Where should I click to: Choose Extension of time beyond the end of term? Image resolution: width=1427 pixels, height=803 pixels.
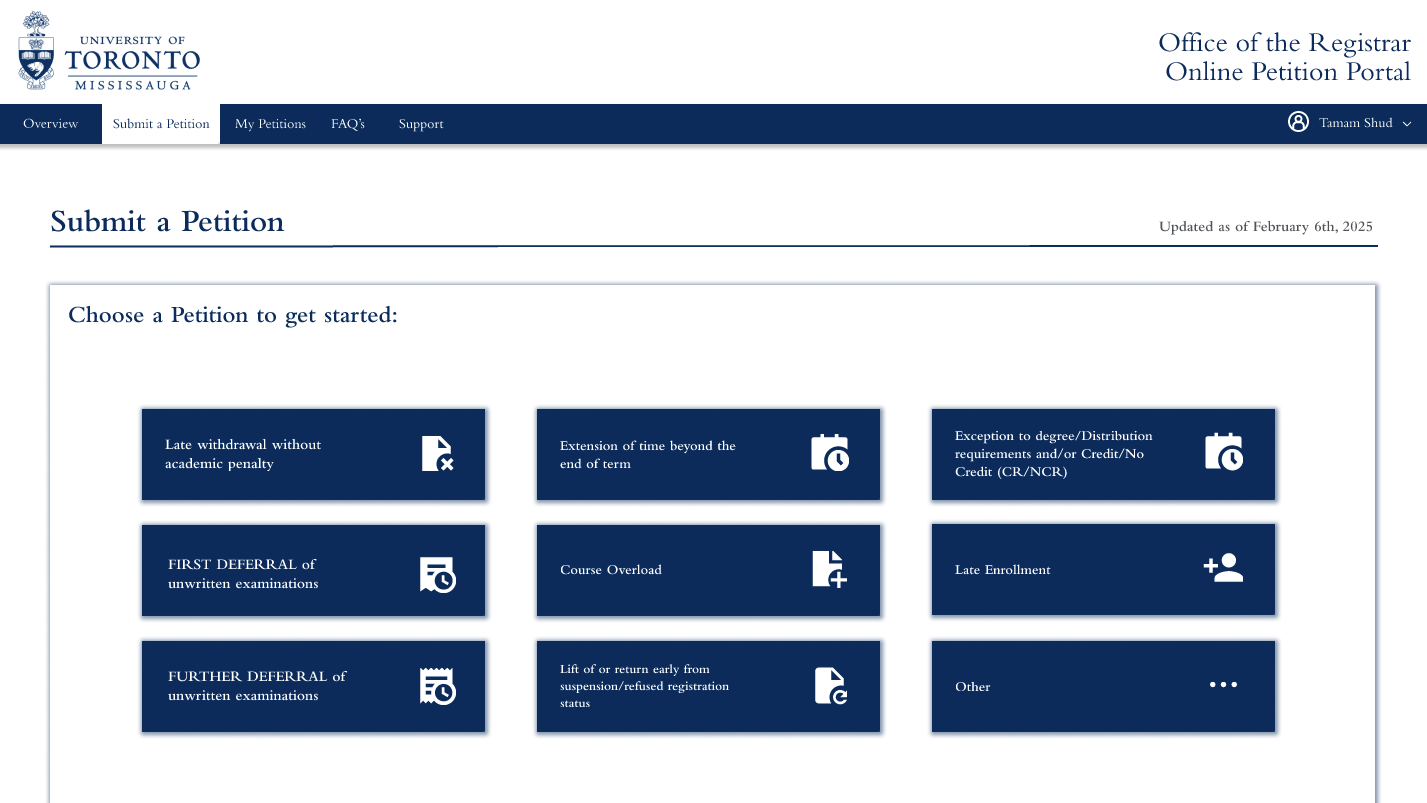(708, 454)
